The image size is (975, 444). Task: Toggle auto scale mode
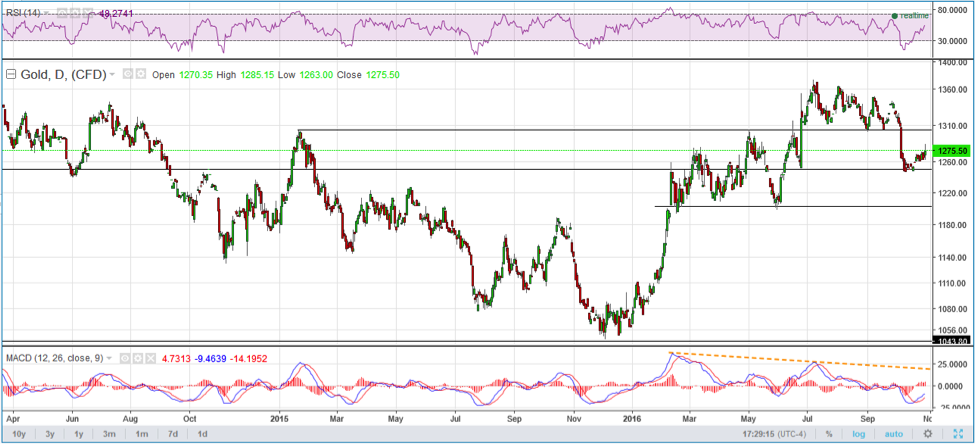tap(894, 433)
